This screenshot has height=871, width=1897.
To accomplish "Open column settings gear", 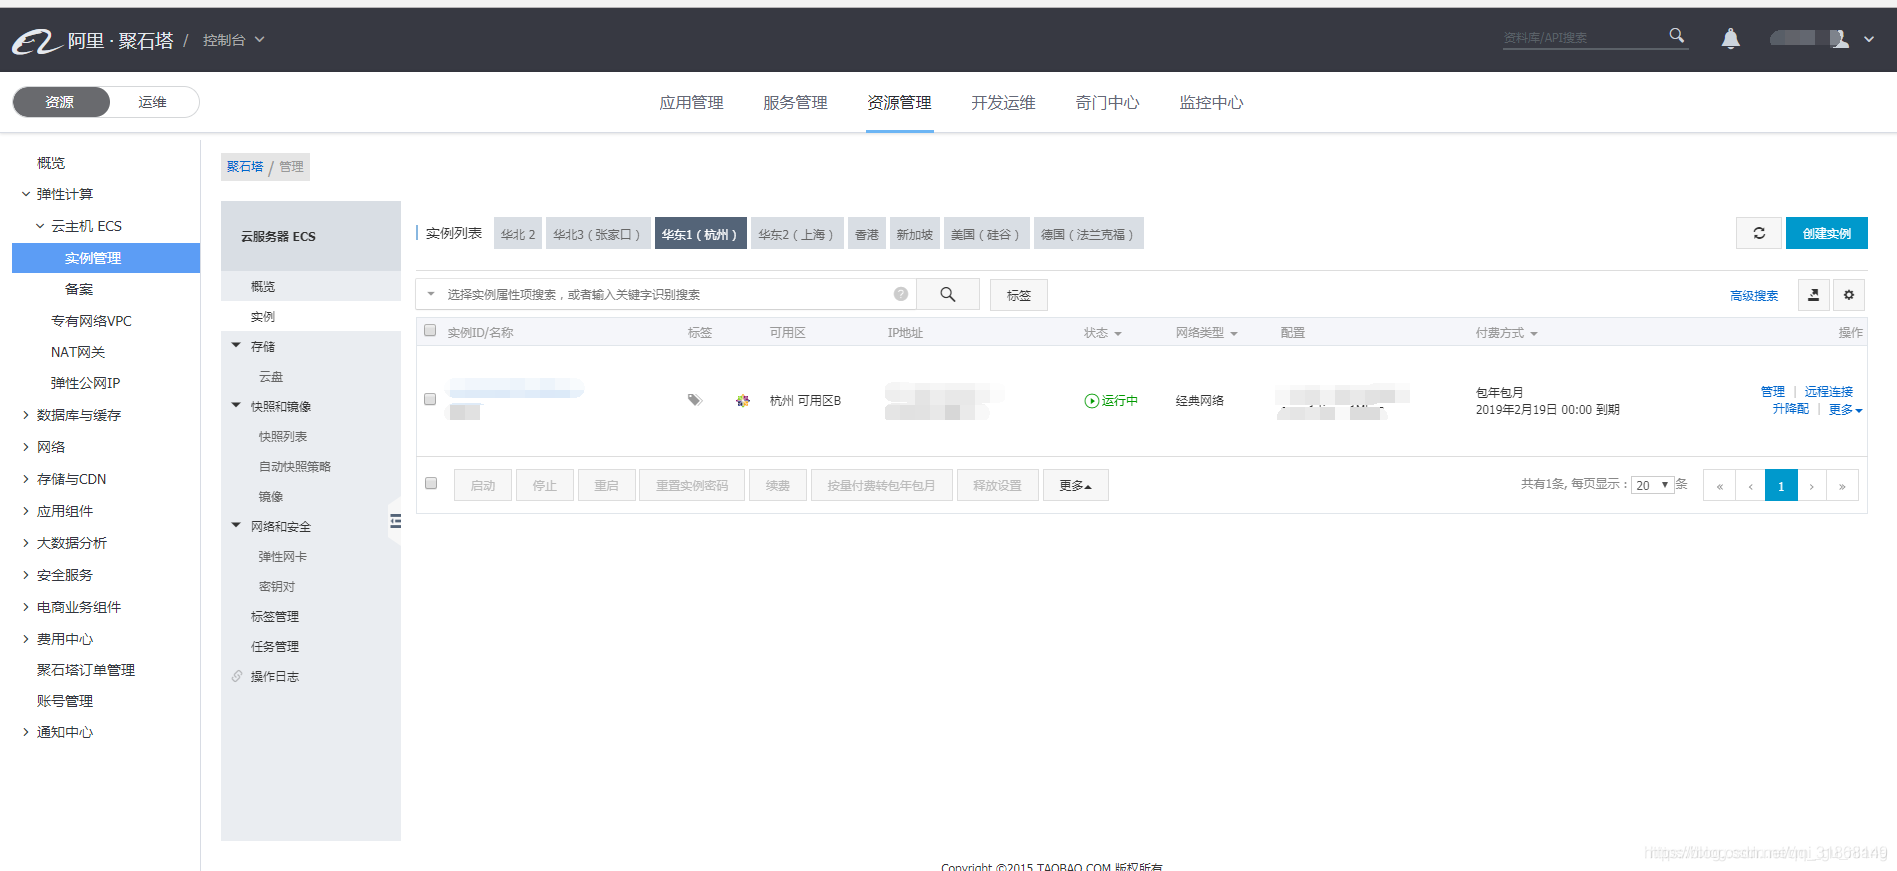I will [x=1849, y=295].
